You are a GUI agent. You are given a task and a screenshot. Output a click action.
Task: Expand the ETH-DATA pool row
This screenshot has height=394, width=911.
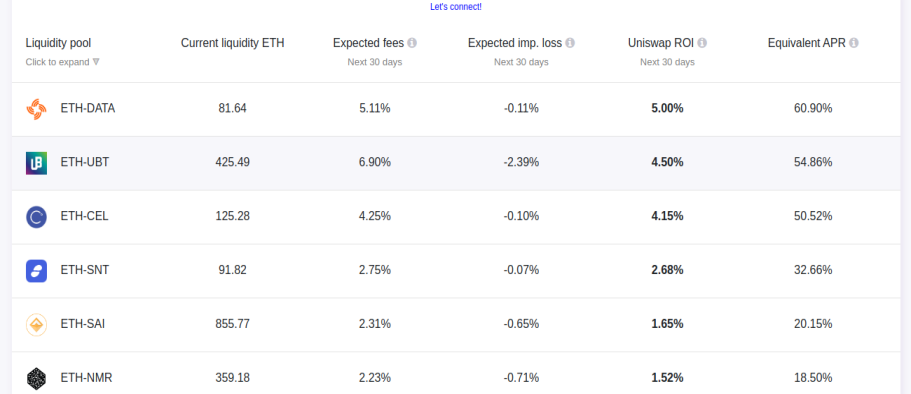coord(456,109)
